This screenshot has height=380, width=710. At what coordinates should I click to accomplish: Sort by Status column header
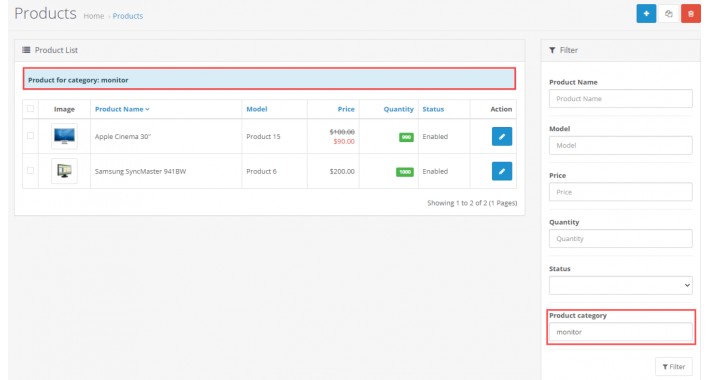tap(433, 109)
